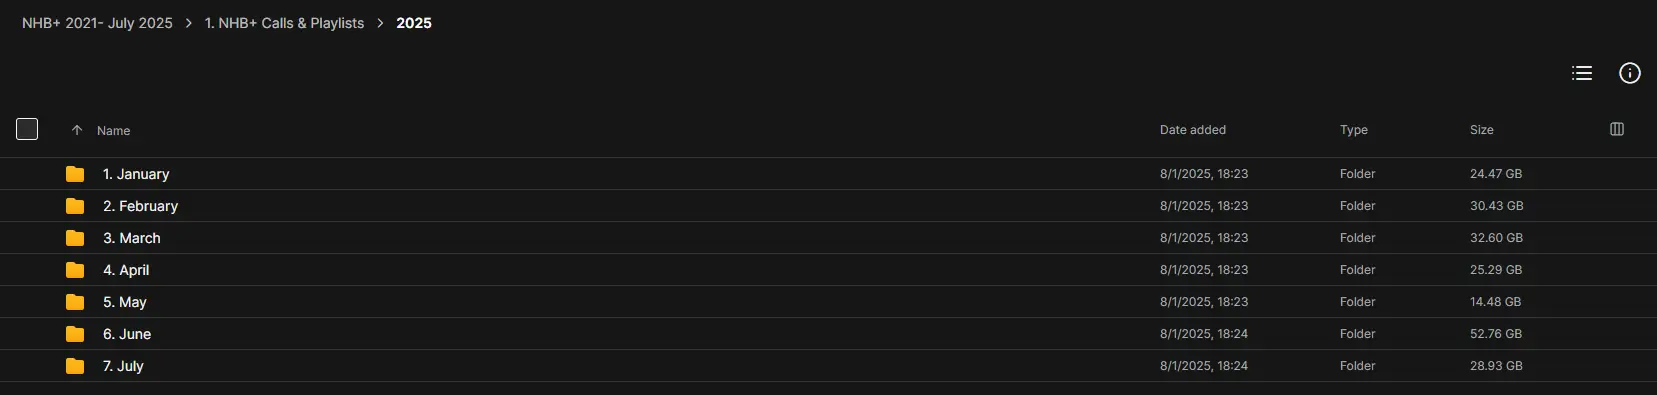Open the 4. April folder
This screenshot has width=1657, height=395.
(126, 270)
